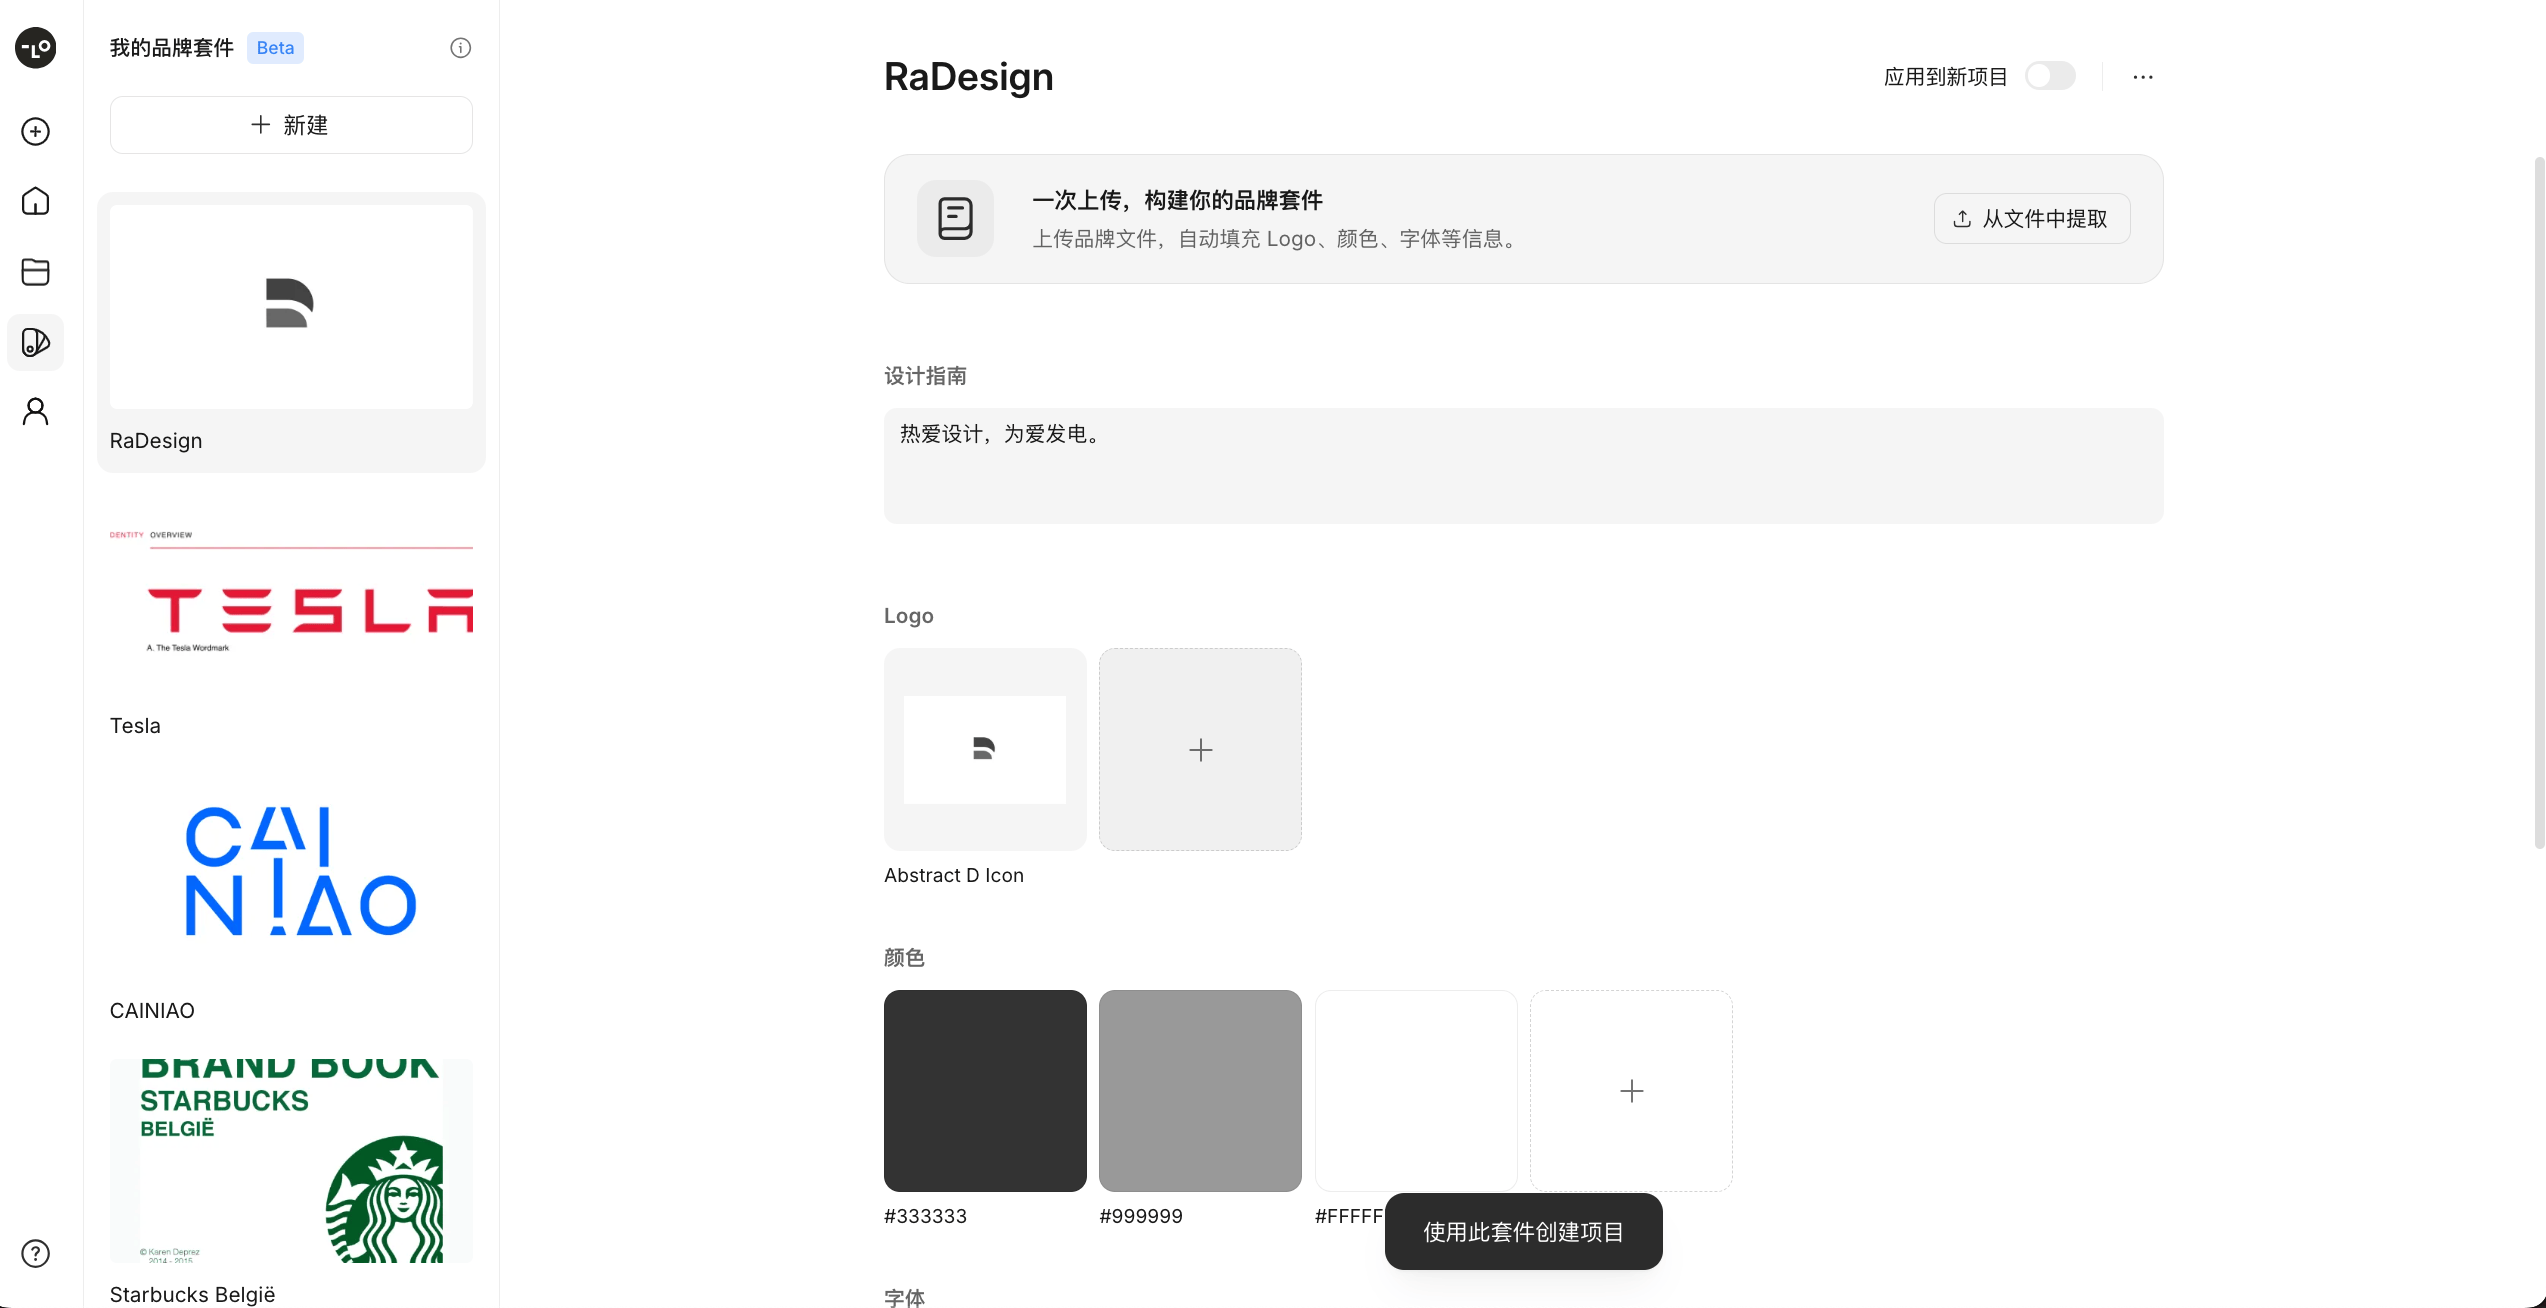Click the CAINIAO kit name label

point(152,1011)
